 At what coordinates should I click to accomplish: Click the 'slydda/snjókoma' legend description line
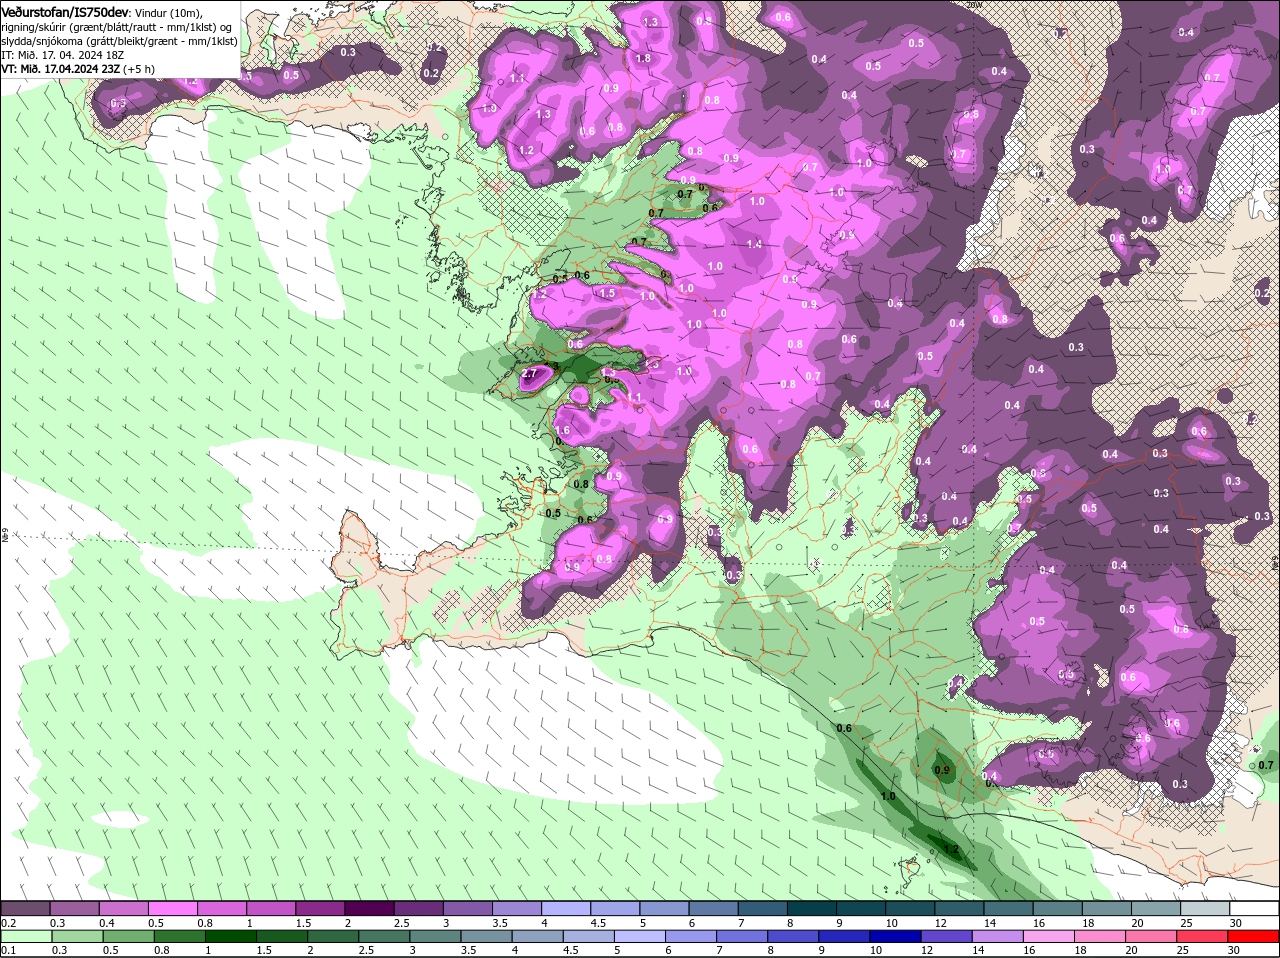[x=119, y=41]
